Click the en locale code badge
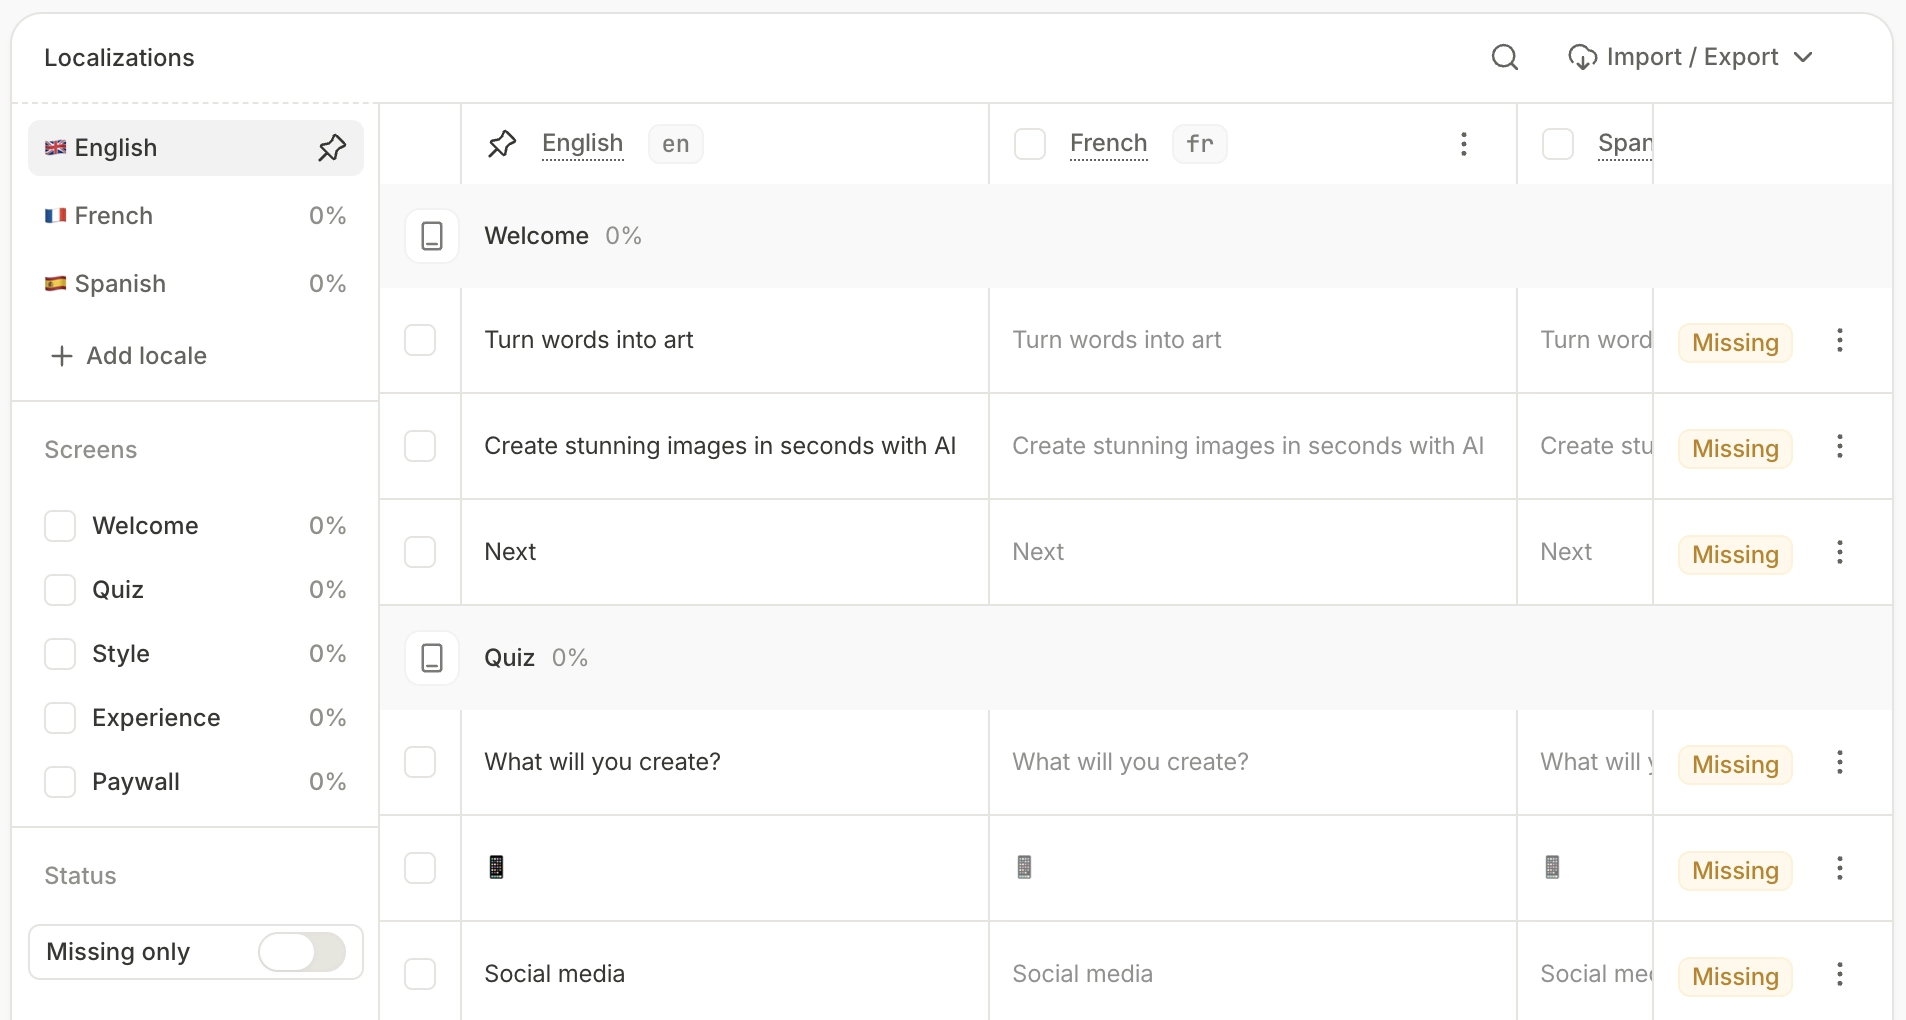Image resolution: width=1906 pixels, height=1020 pixels. (676, 144)
